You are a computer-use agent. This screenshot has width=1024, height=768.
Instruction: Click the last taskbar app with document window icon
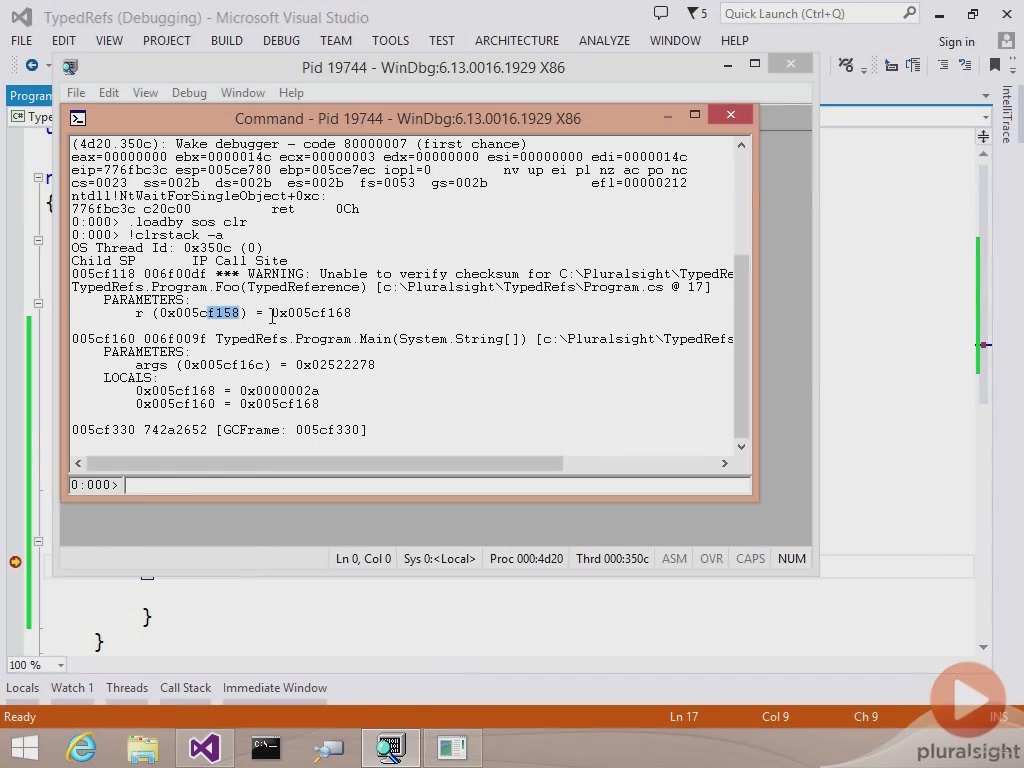(x=451, y=748)
